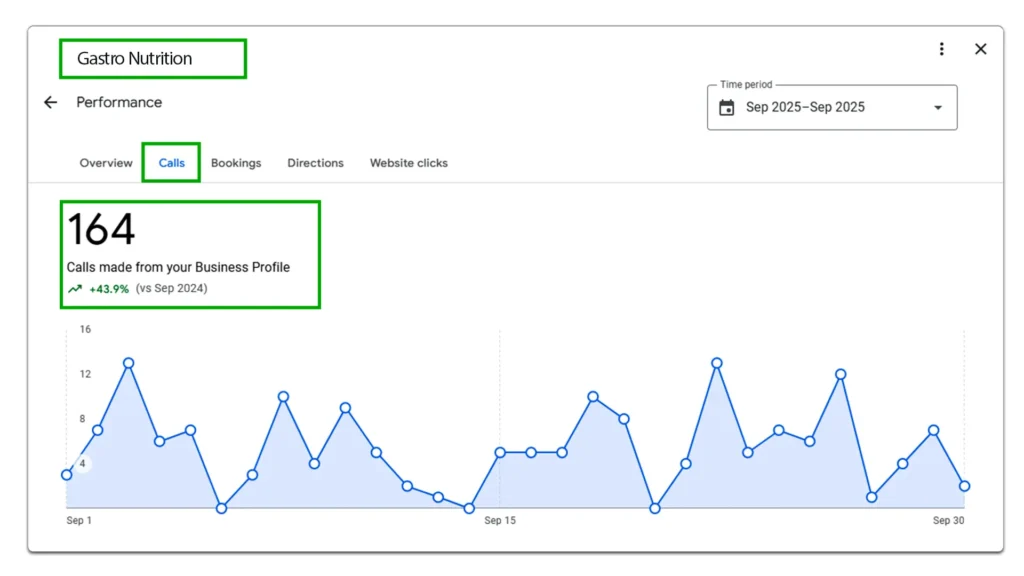The height and width of the screenshot is (576, 1024).
Task: Select the Calls tab
Action: tap(172, 163)
